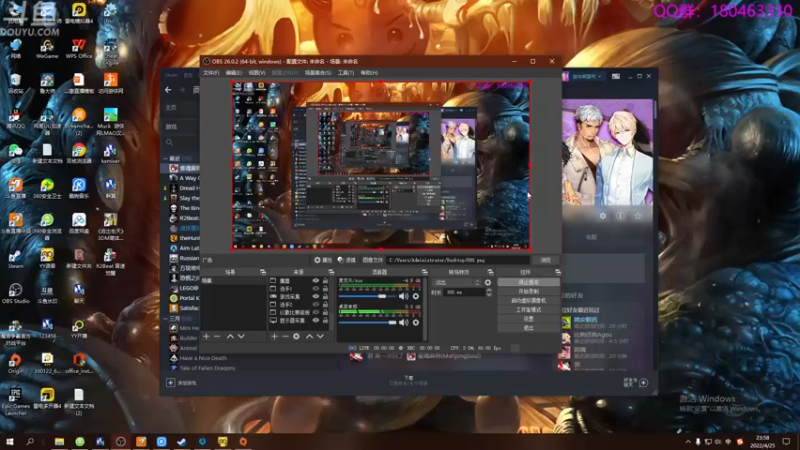
Task: Enable 工作室模式 studio mode
Action: click(x=528, y=310)
